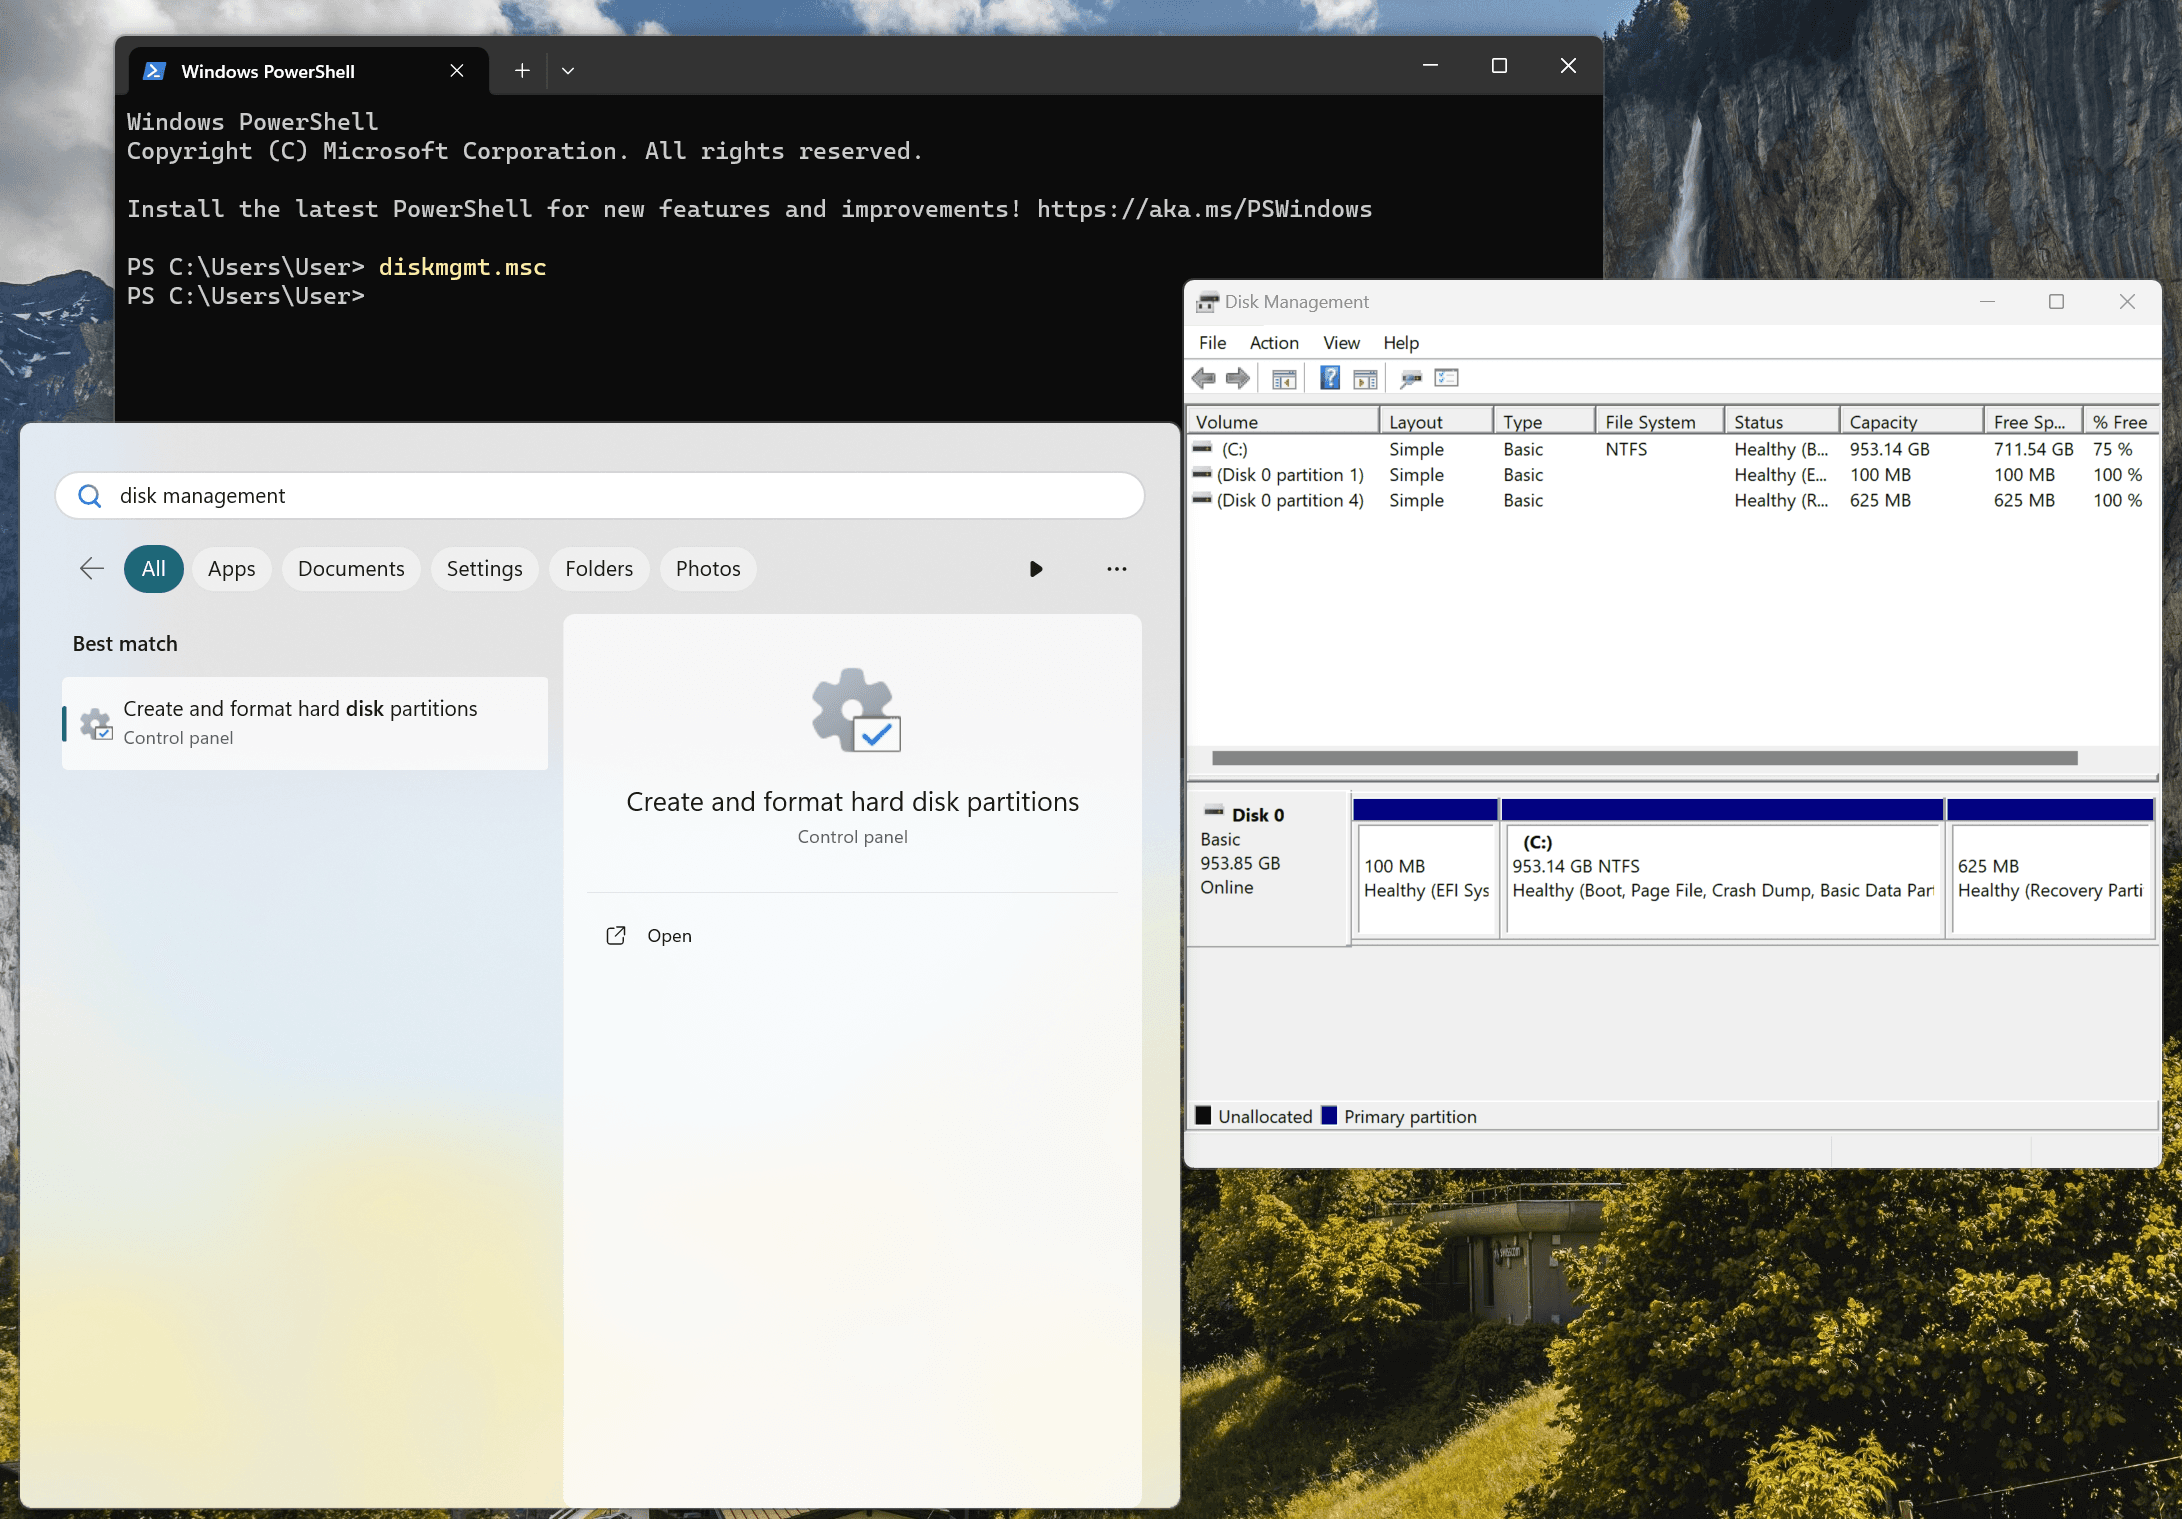Sort by the Layout column header
Screen dimensions: 2182x1519
[1436, 422]
